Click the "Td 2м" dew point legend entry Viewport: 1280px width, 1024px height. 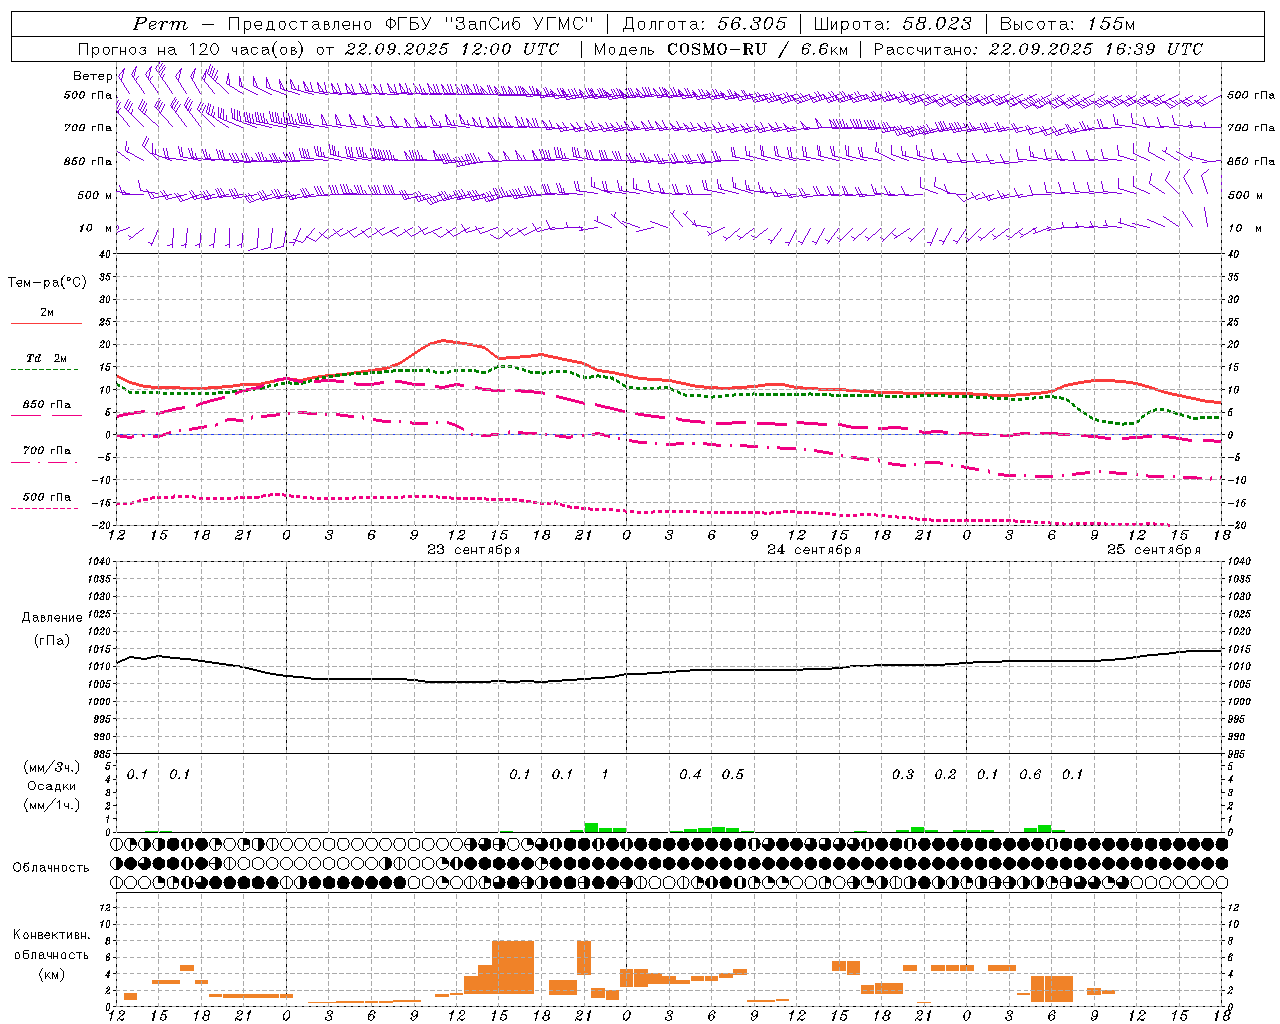(x=47, y=358)
